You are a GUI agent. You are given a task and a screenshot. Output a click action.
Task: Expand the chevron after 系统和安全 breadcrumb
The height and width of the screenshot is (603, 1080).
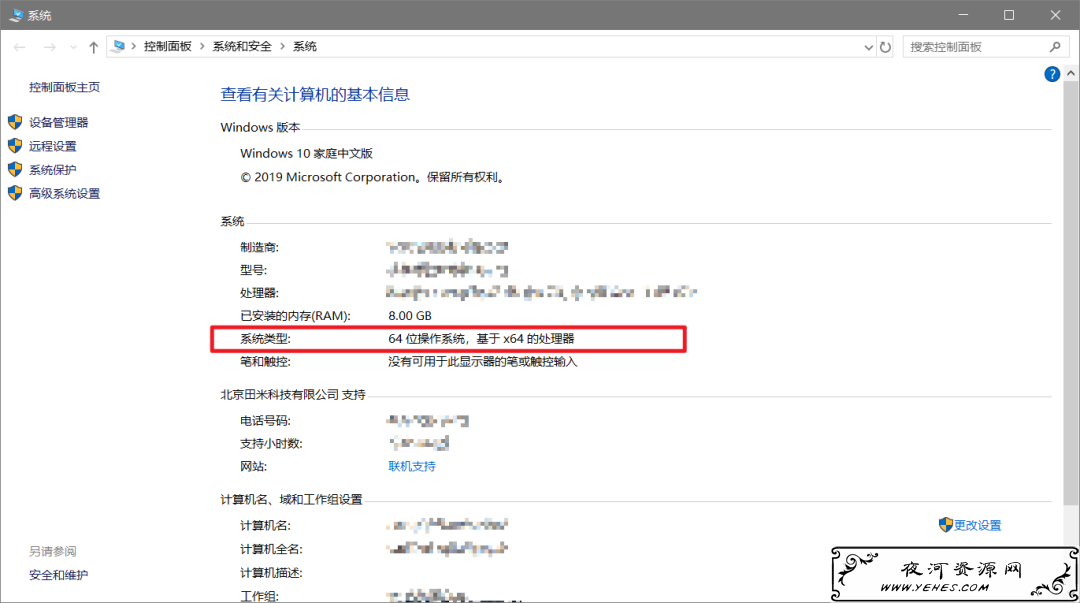(x=282, y=46)
